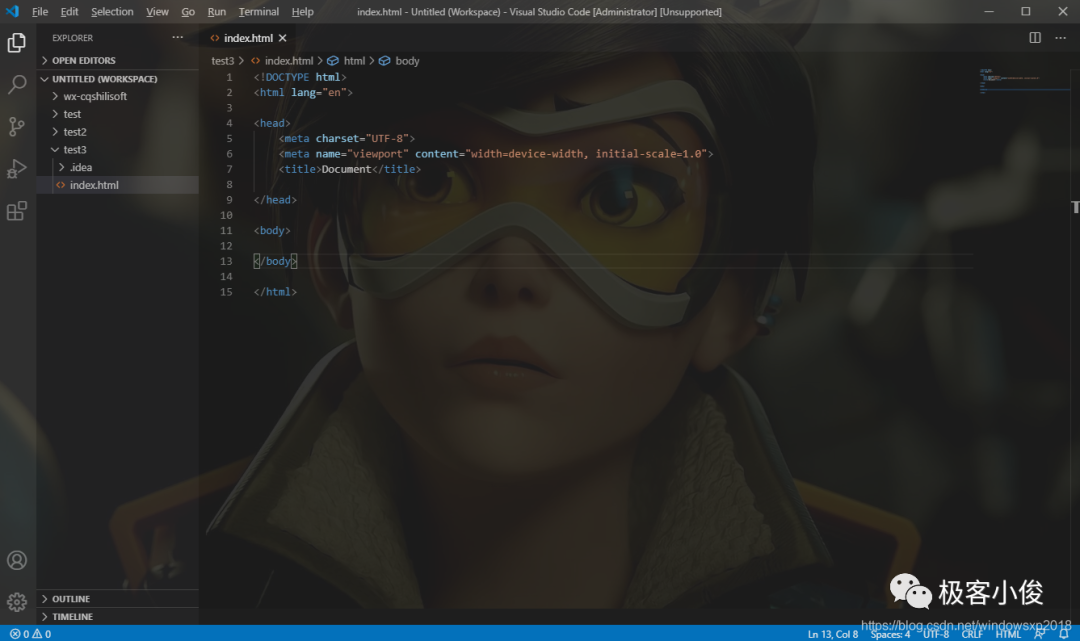Click the meta viewport line

[x=496, y=154]
